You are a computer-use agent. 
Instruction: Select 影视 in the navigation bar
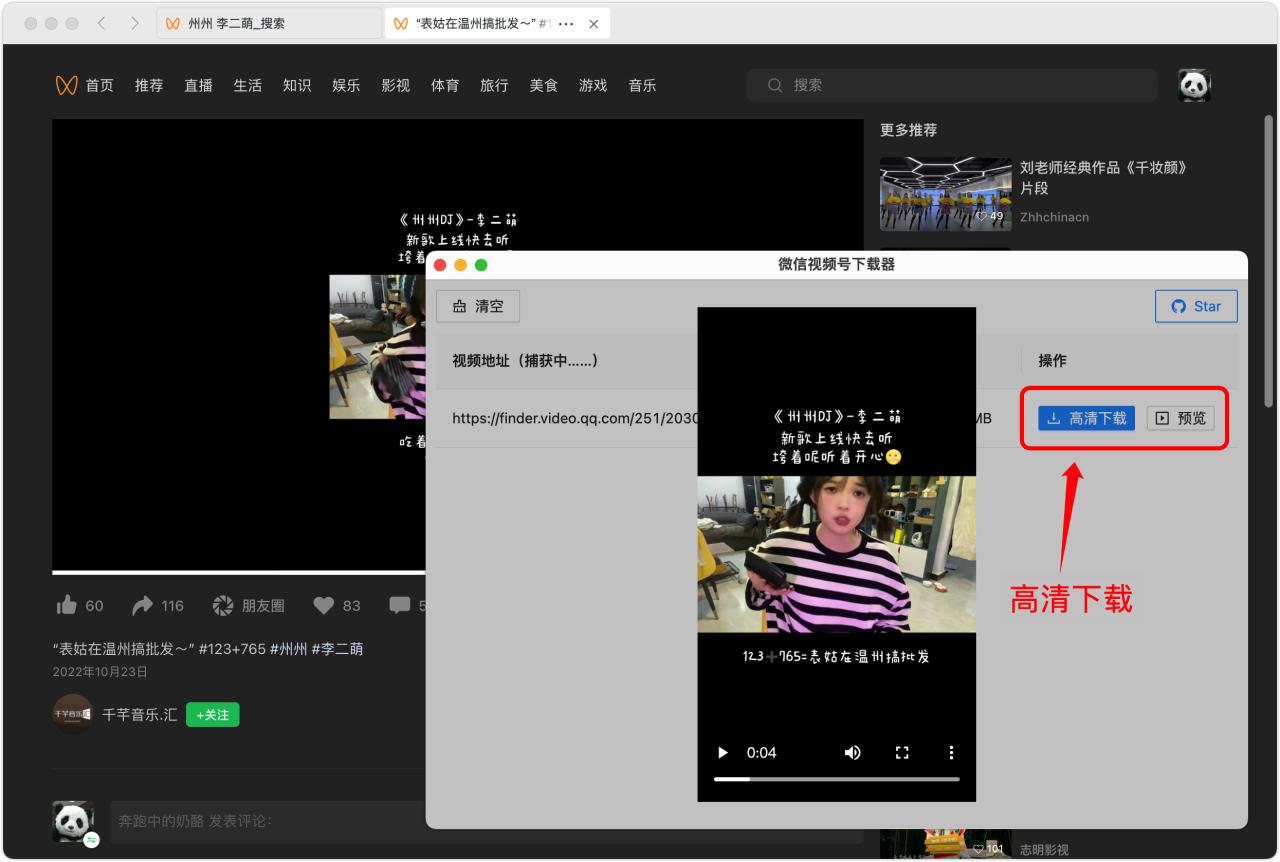tap(395, 86)
